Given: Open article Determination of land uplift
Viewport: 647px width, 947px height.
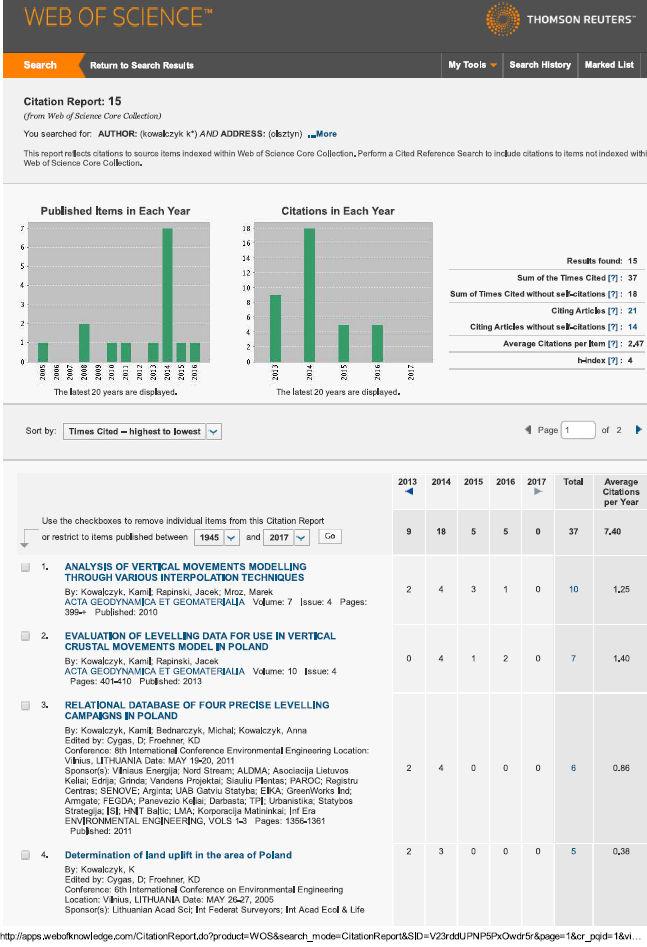Looking at the screenshot, I should click(x=178, y=855).
